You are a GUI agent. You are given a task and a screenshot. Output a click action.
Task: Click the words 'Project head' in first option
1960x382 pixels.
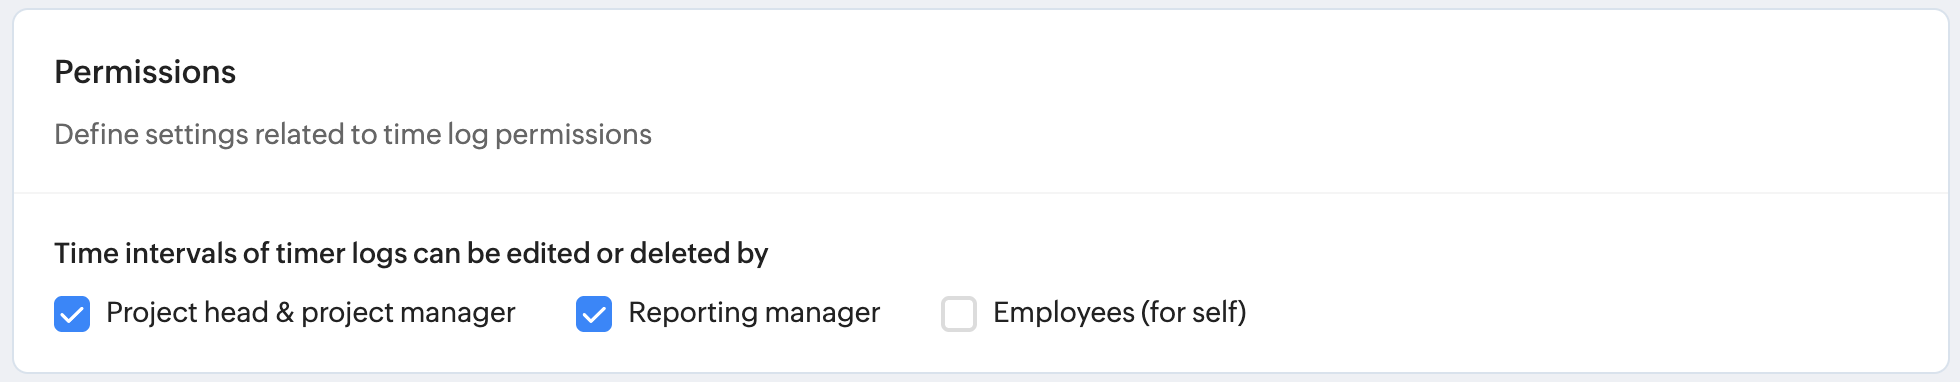[x=187, y=313]
